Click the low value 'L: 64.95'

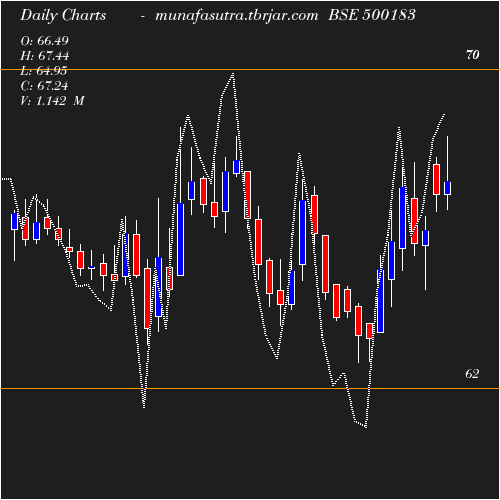(x=44, y=71)
